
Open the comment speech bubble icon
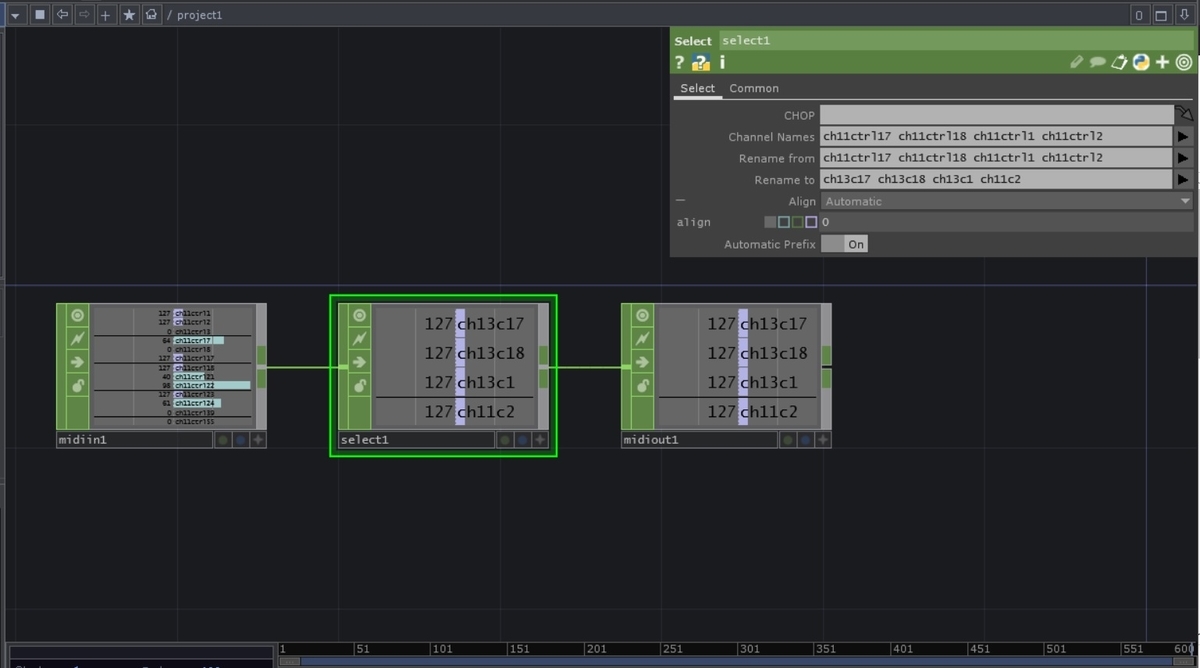coord(1097,62)
